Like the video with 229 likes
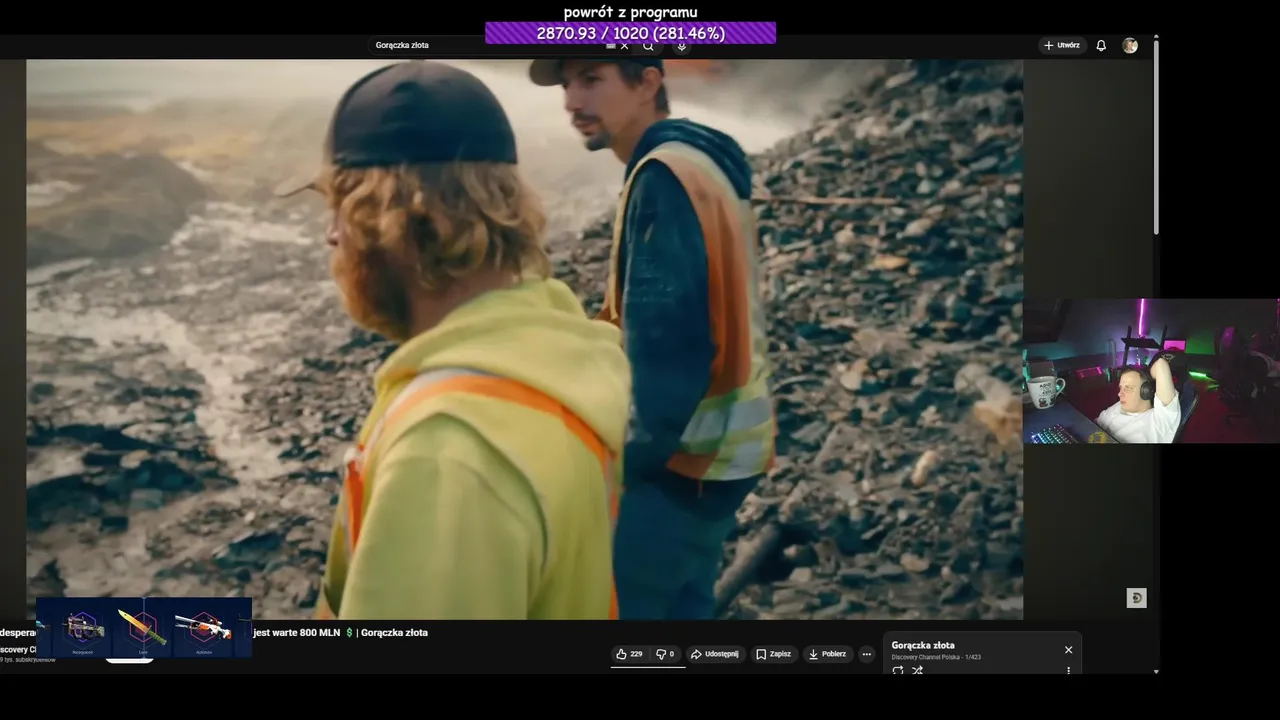This screenshot has height=720, width=1280. 630,654
